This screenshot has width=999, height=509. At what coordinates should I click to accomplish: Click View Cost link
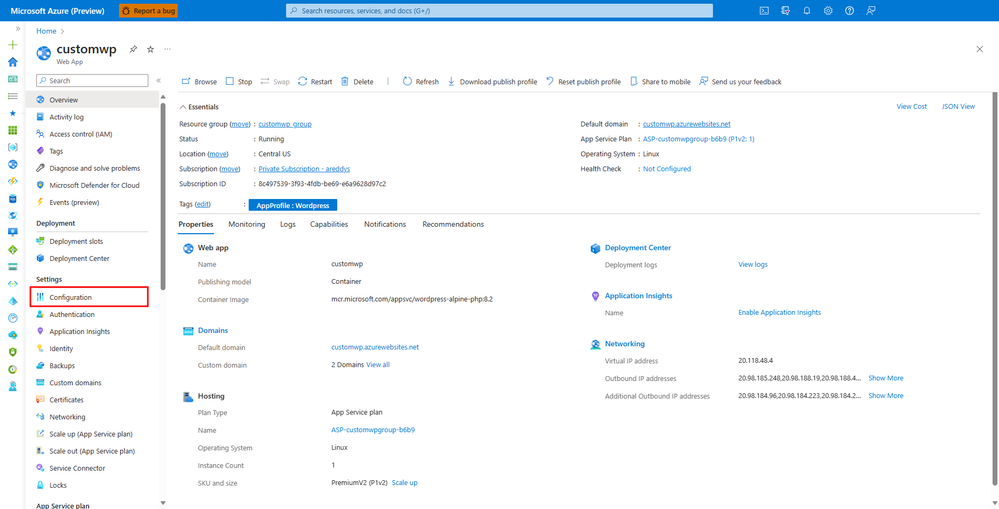912,106
